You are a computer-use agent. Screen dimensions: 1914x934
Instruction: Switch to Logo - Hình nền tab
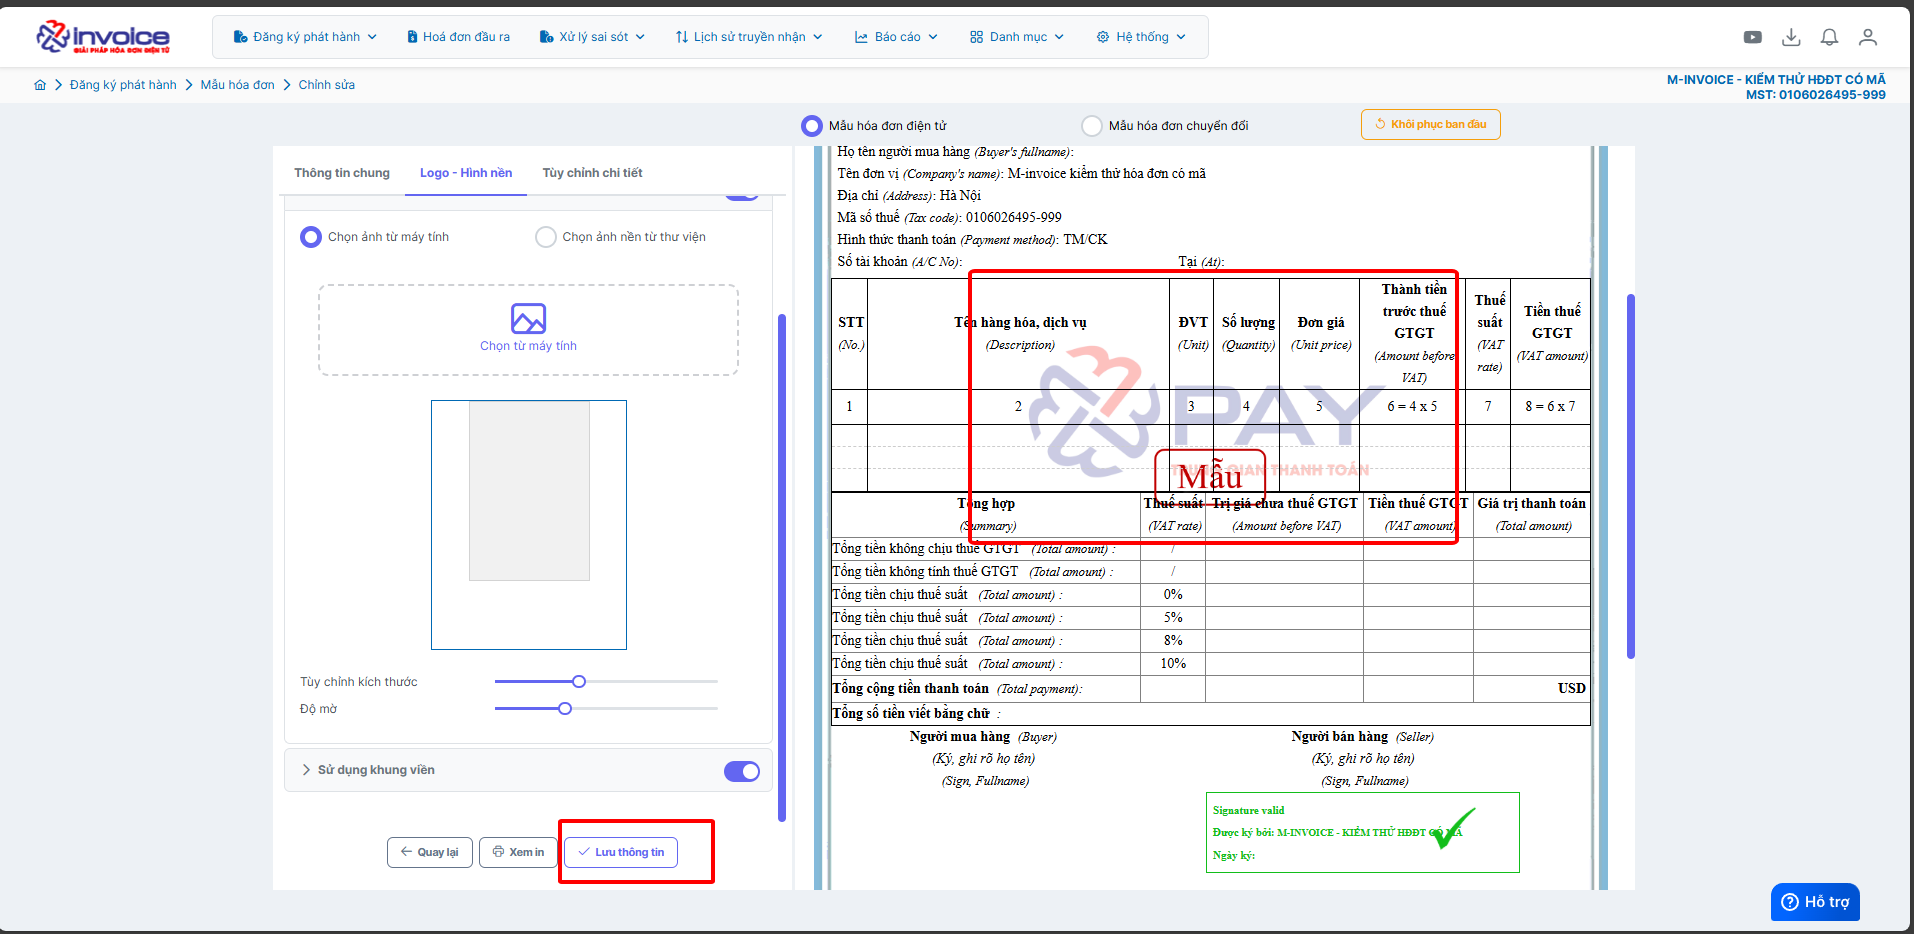[466, 173]
